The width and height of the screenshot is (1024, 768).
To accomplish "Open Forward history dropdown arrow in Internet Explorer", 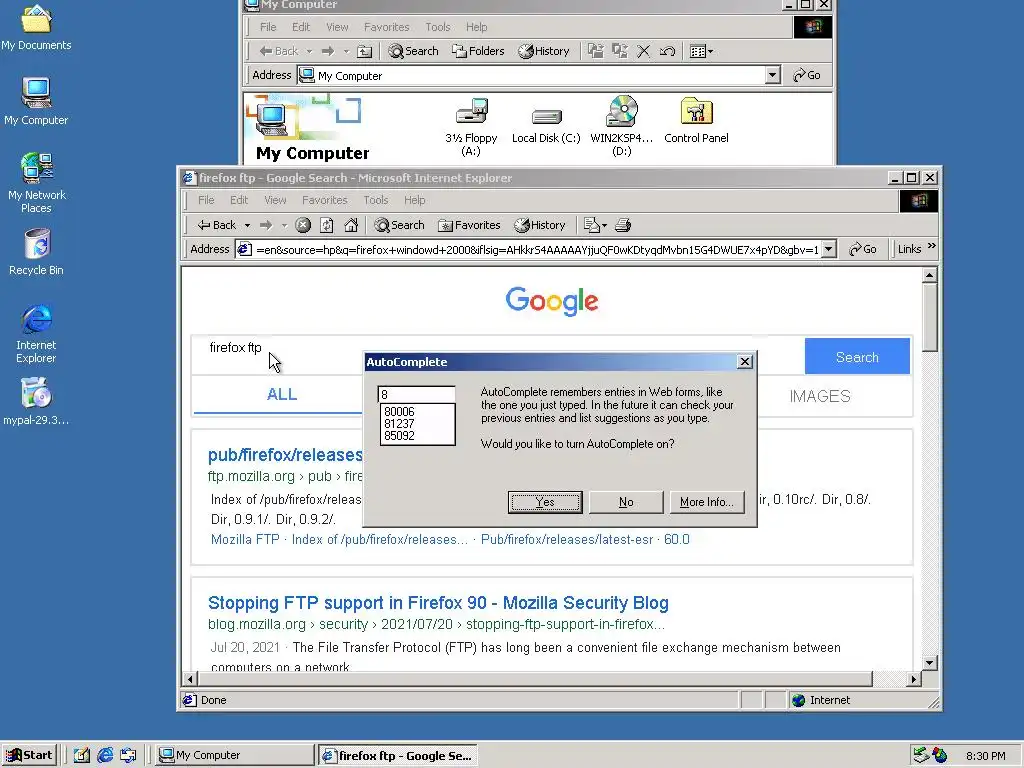I will [x=284, y=225].
